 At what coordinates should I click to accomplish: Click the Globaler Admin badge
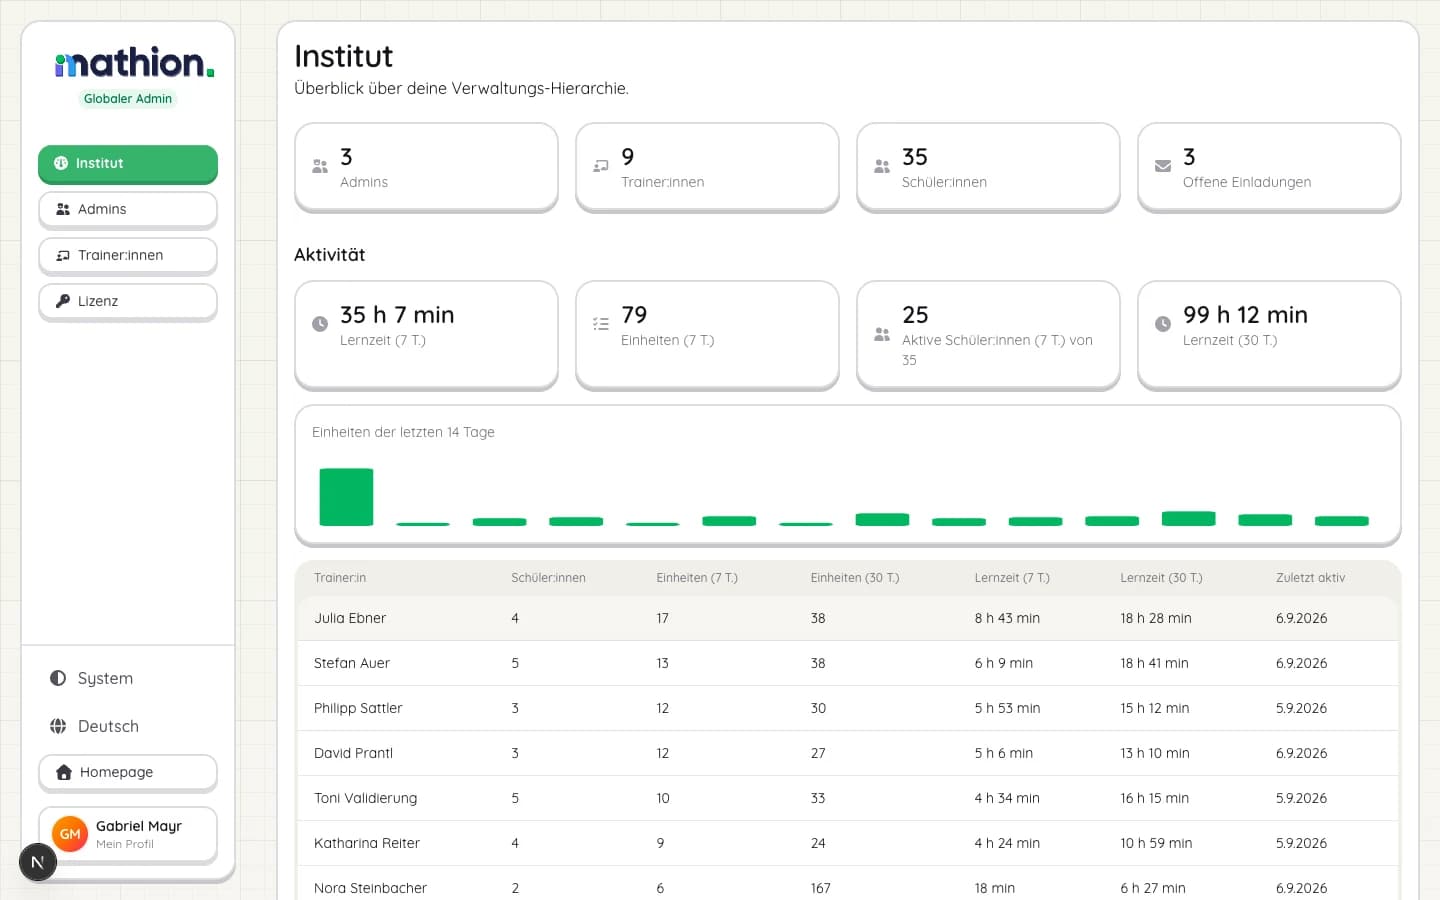(128, 98)
